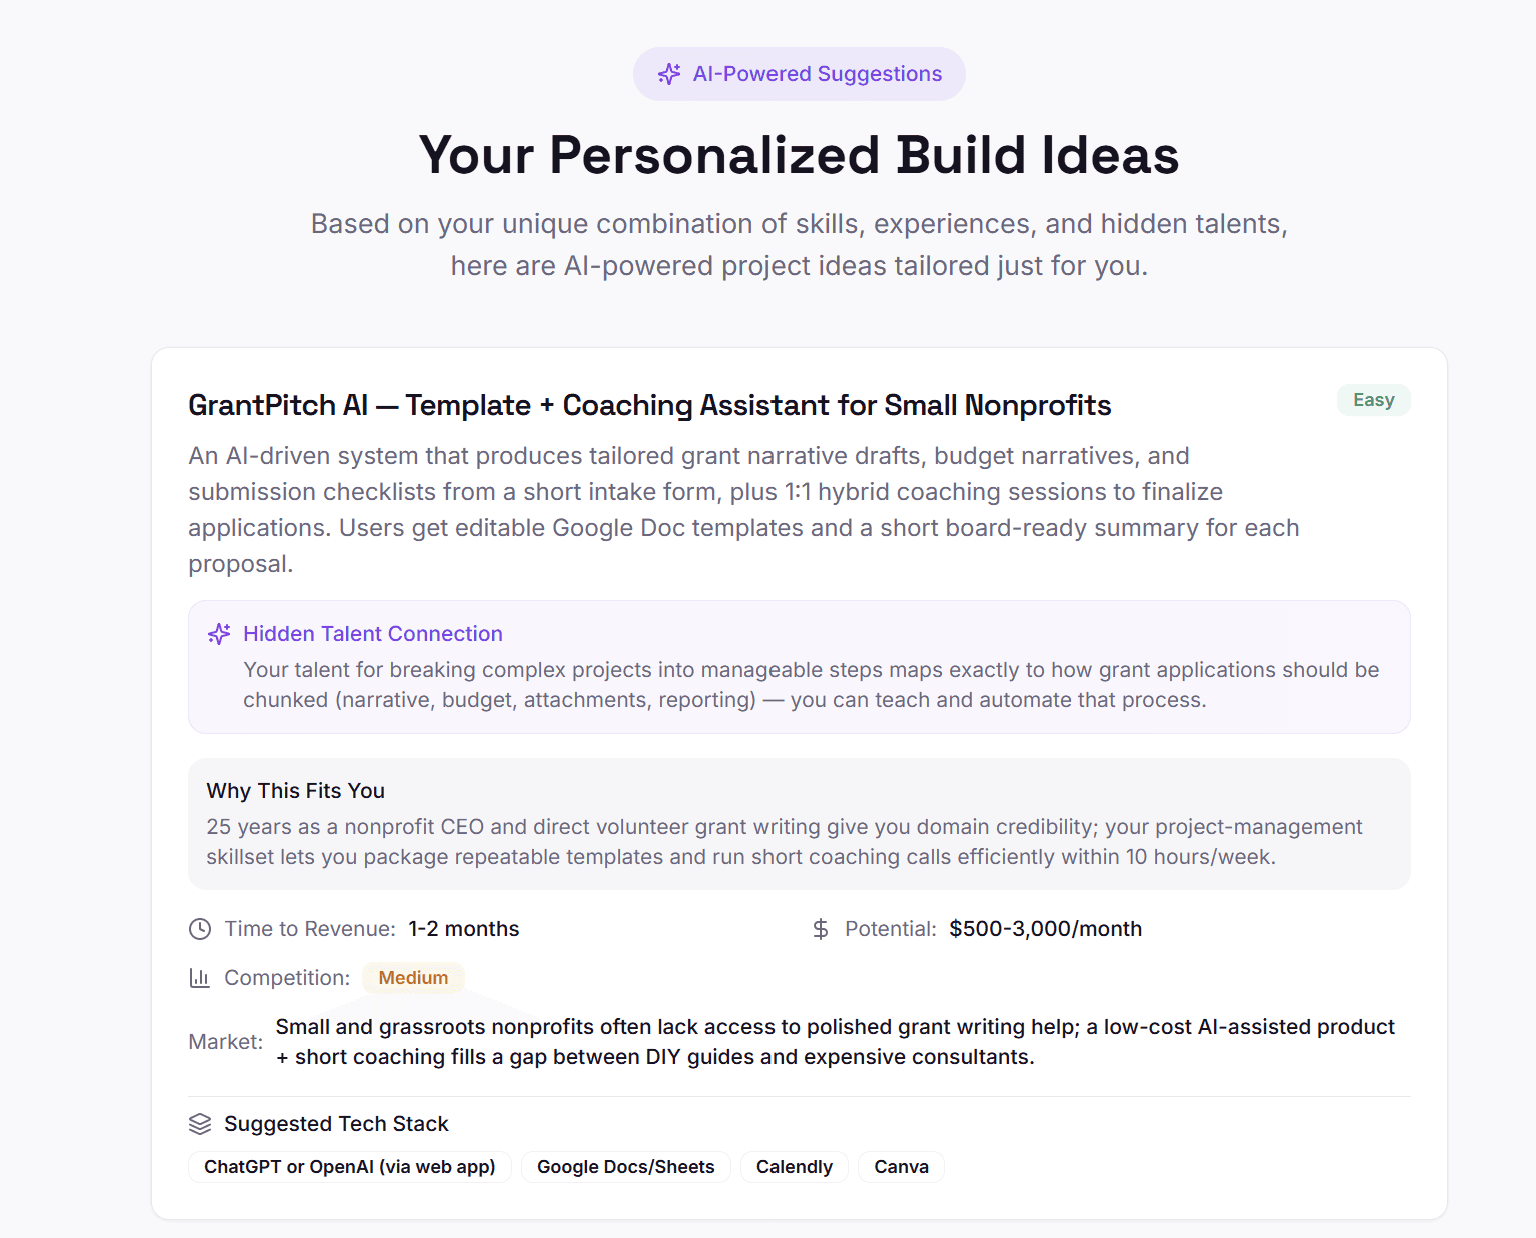Image resolution: width=1536 pixels, height=1238 pixels.
Task: Click the layers icon beside Suggested Tech Stack
Action: (200, 1124)
